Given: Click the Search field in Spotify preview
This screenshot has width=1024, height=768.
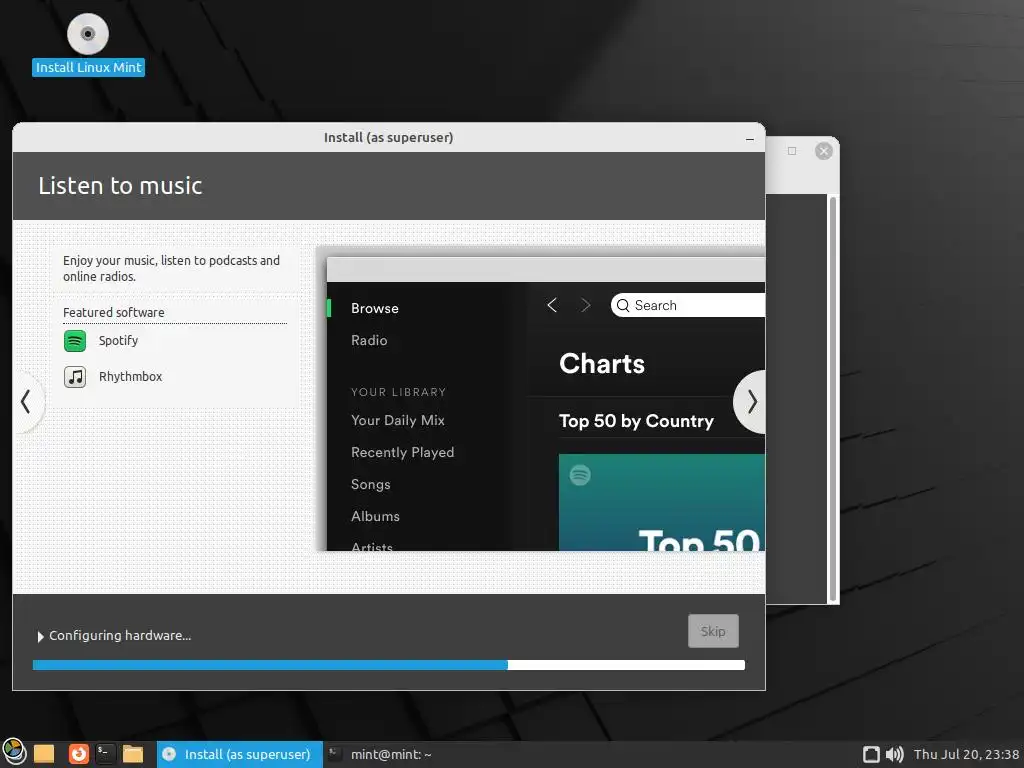Looking at the screenshot, I should click(x=688, y=305).
